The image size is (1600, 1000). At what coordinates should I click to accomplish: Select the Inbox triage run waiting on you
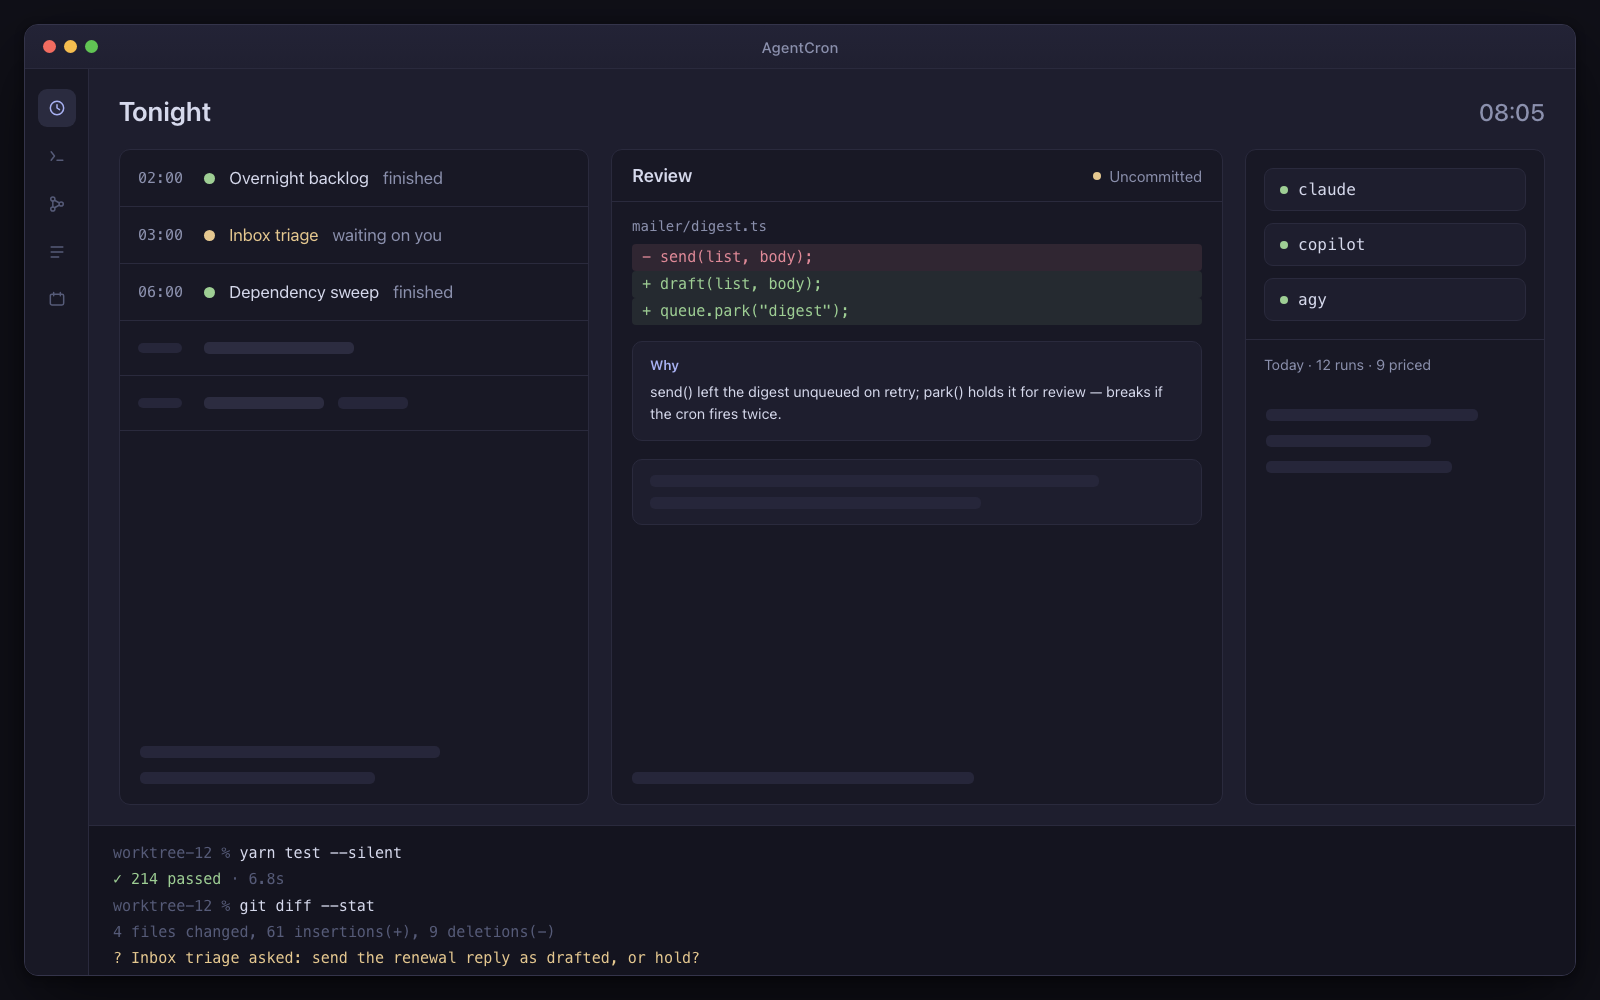click(354, 235)
